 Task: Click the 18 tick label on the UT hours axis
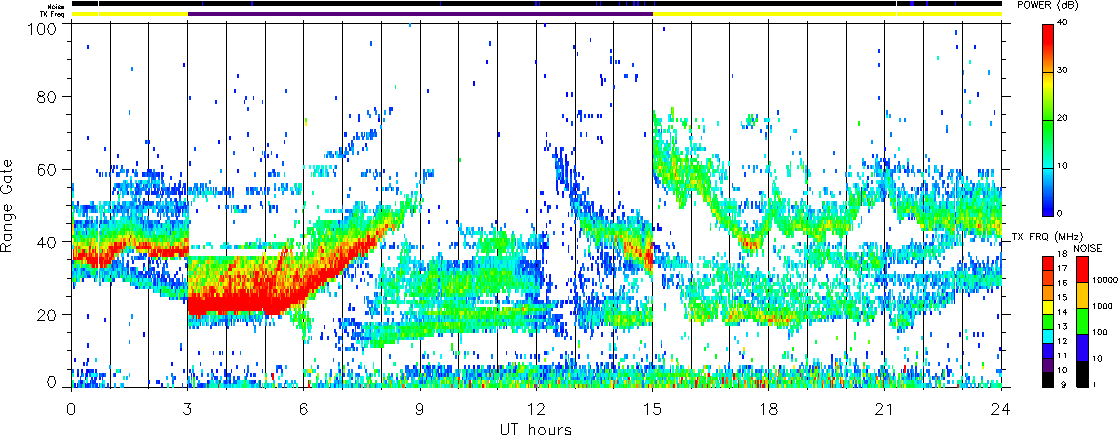[769, 410]
